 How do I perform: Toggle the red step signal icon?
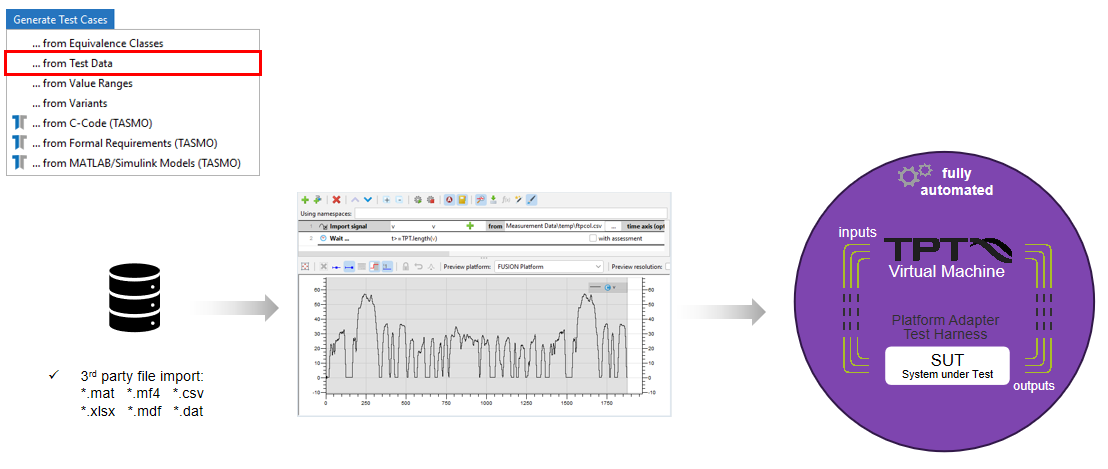[375, 266]
